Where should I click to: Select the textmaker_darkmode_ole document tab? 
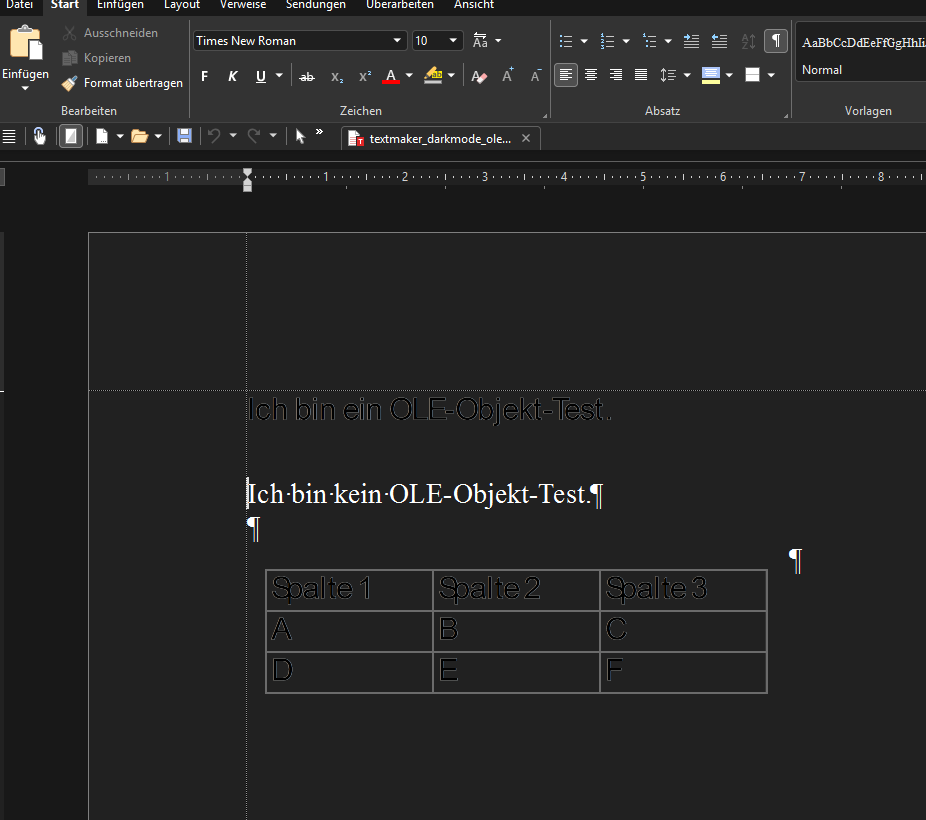[440, 139]
